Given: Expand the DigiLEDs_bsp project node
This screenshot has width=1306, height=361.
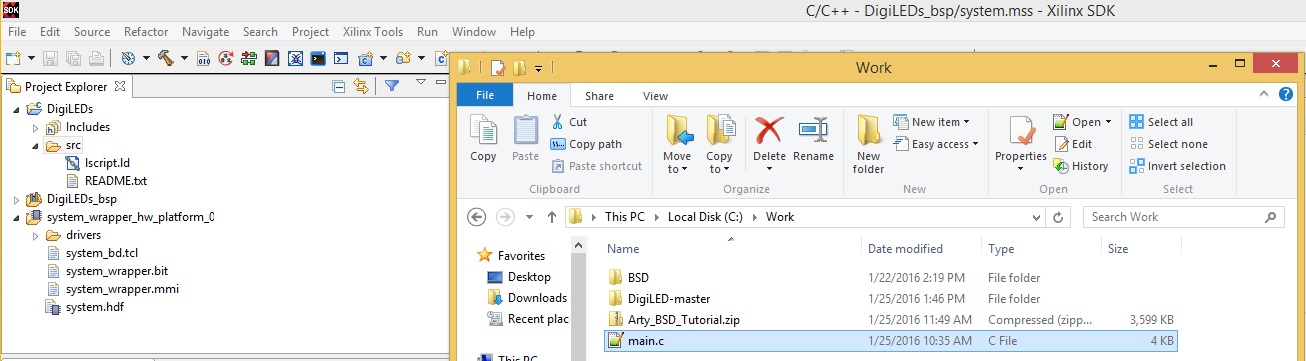Looking at the screenshot, I should point(16,199).
